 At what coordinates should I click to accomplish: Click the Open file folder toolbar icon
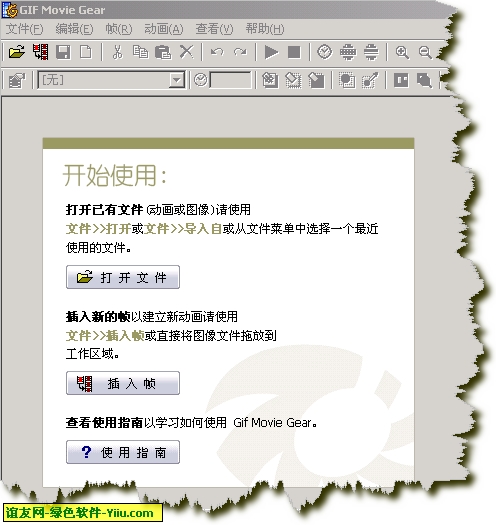point(16,52)
